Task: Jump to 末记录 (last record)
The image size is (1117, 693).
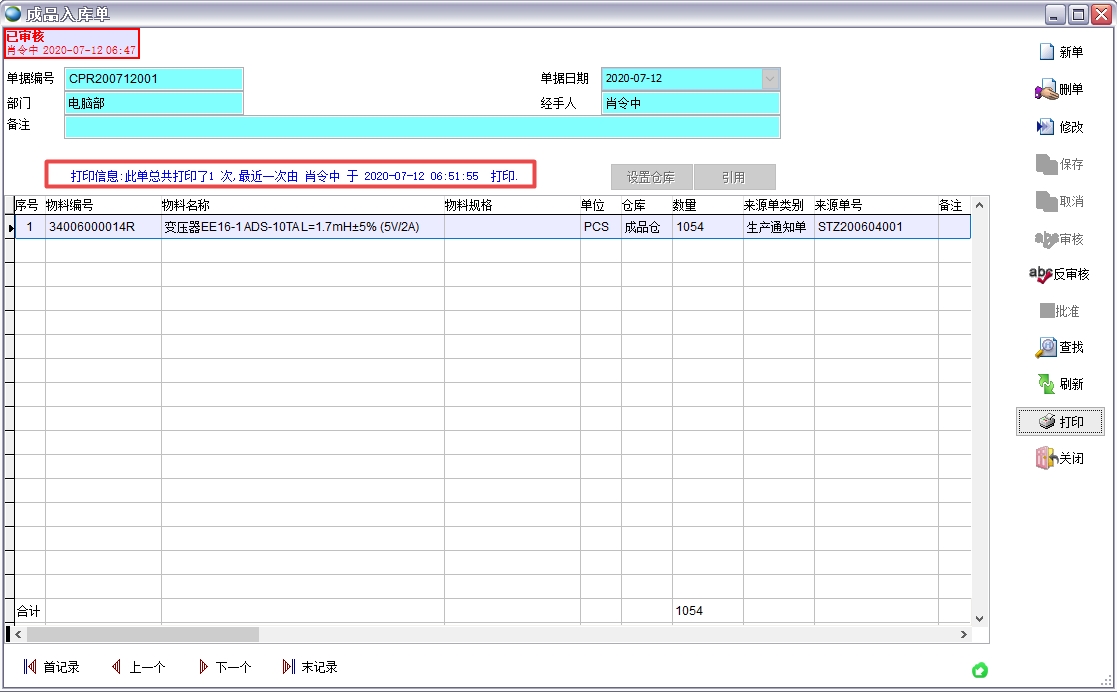Action: click(289, 667)
